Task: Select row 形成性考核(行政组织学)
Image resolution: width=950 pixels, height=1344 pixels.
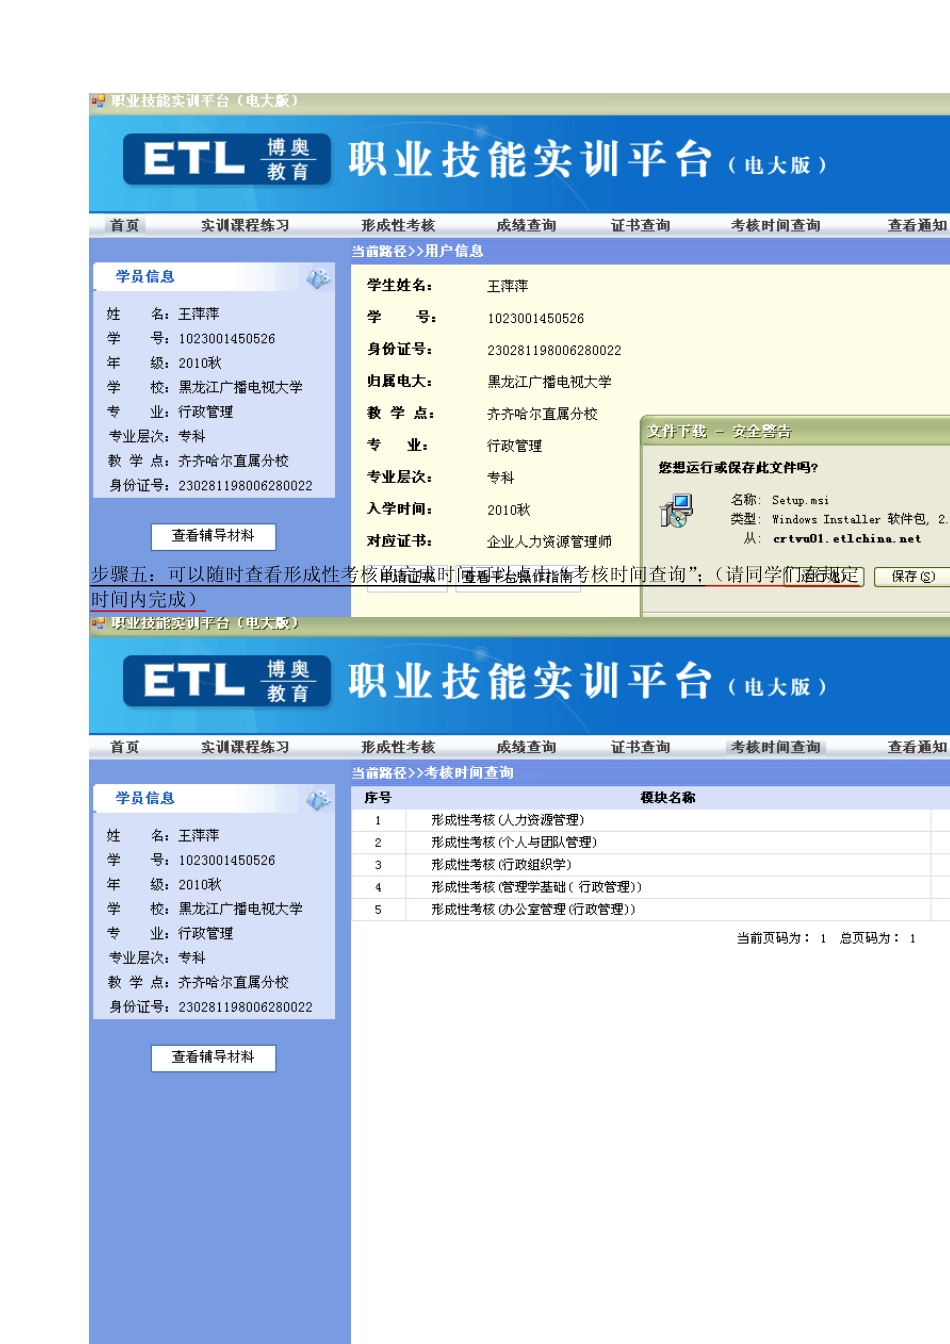Action: click(x=641, y=864)
